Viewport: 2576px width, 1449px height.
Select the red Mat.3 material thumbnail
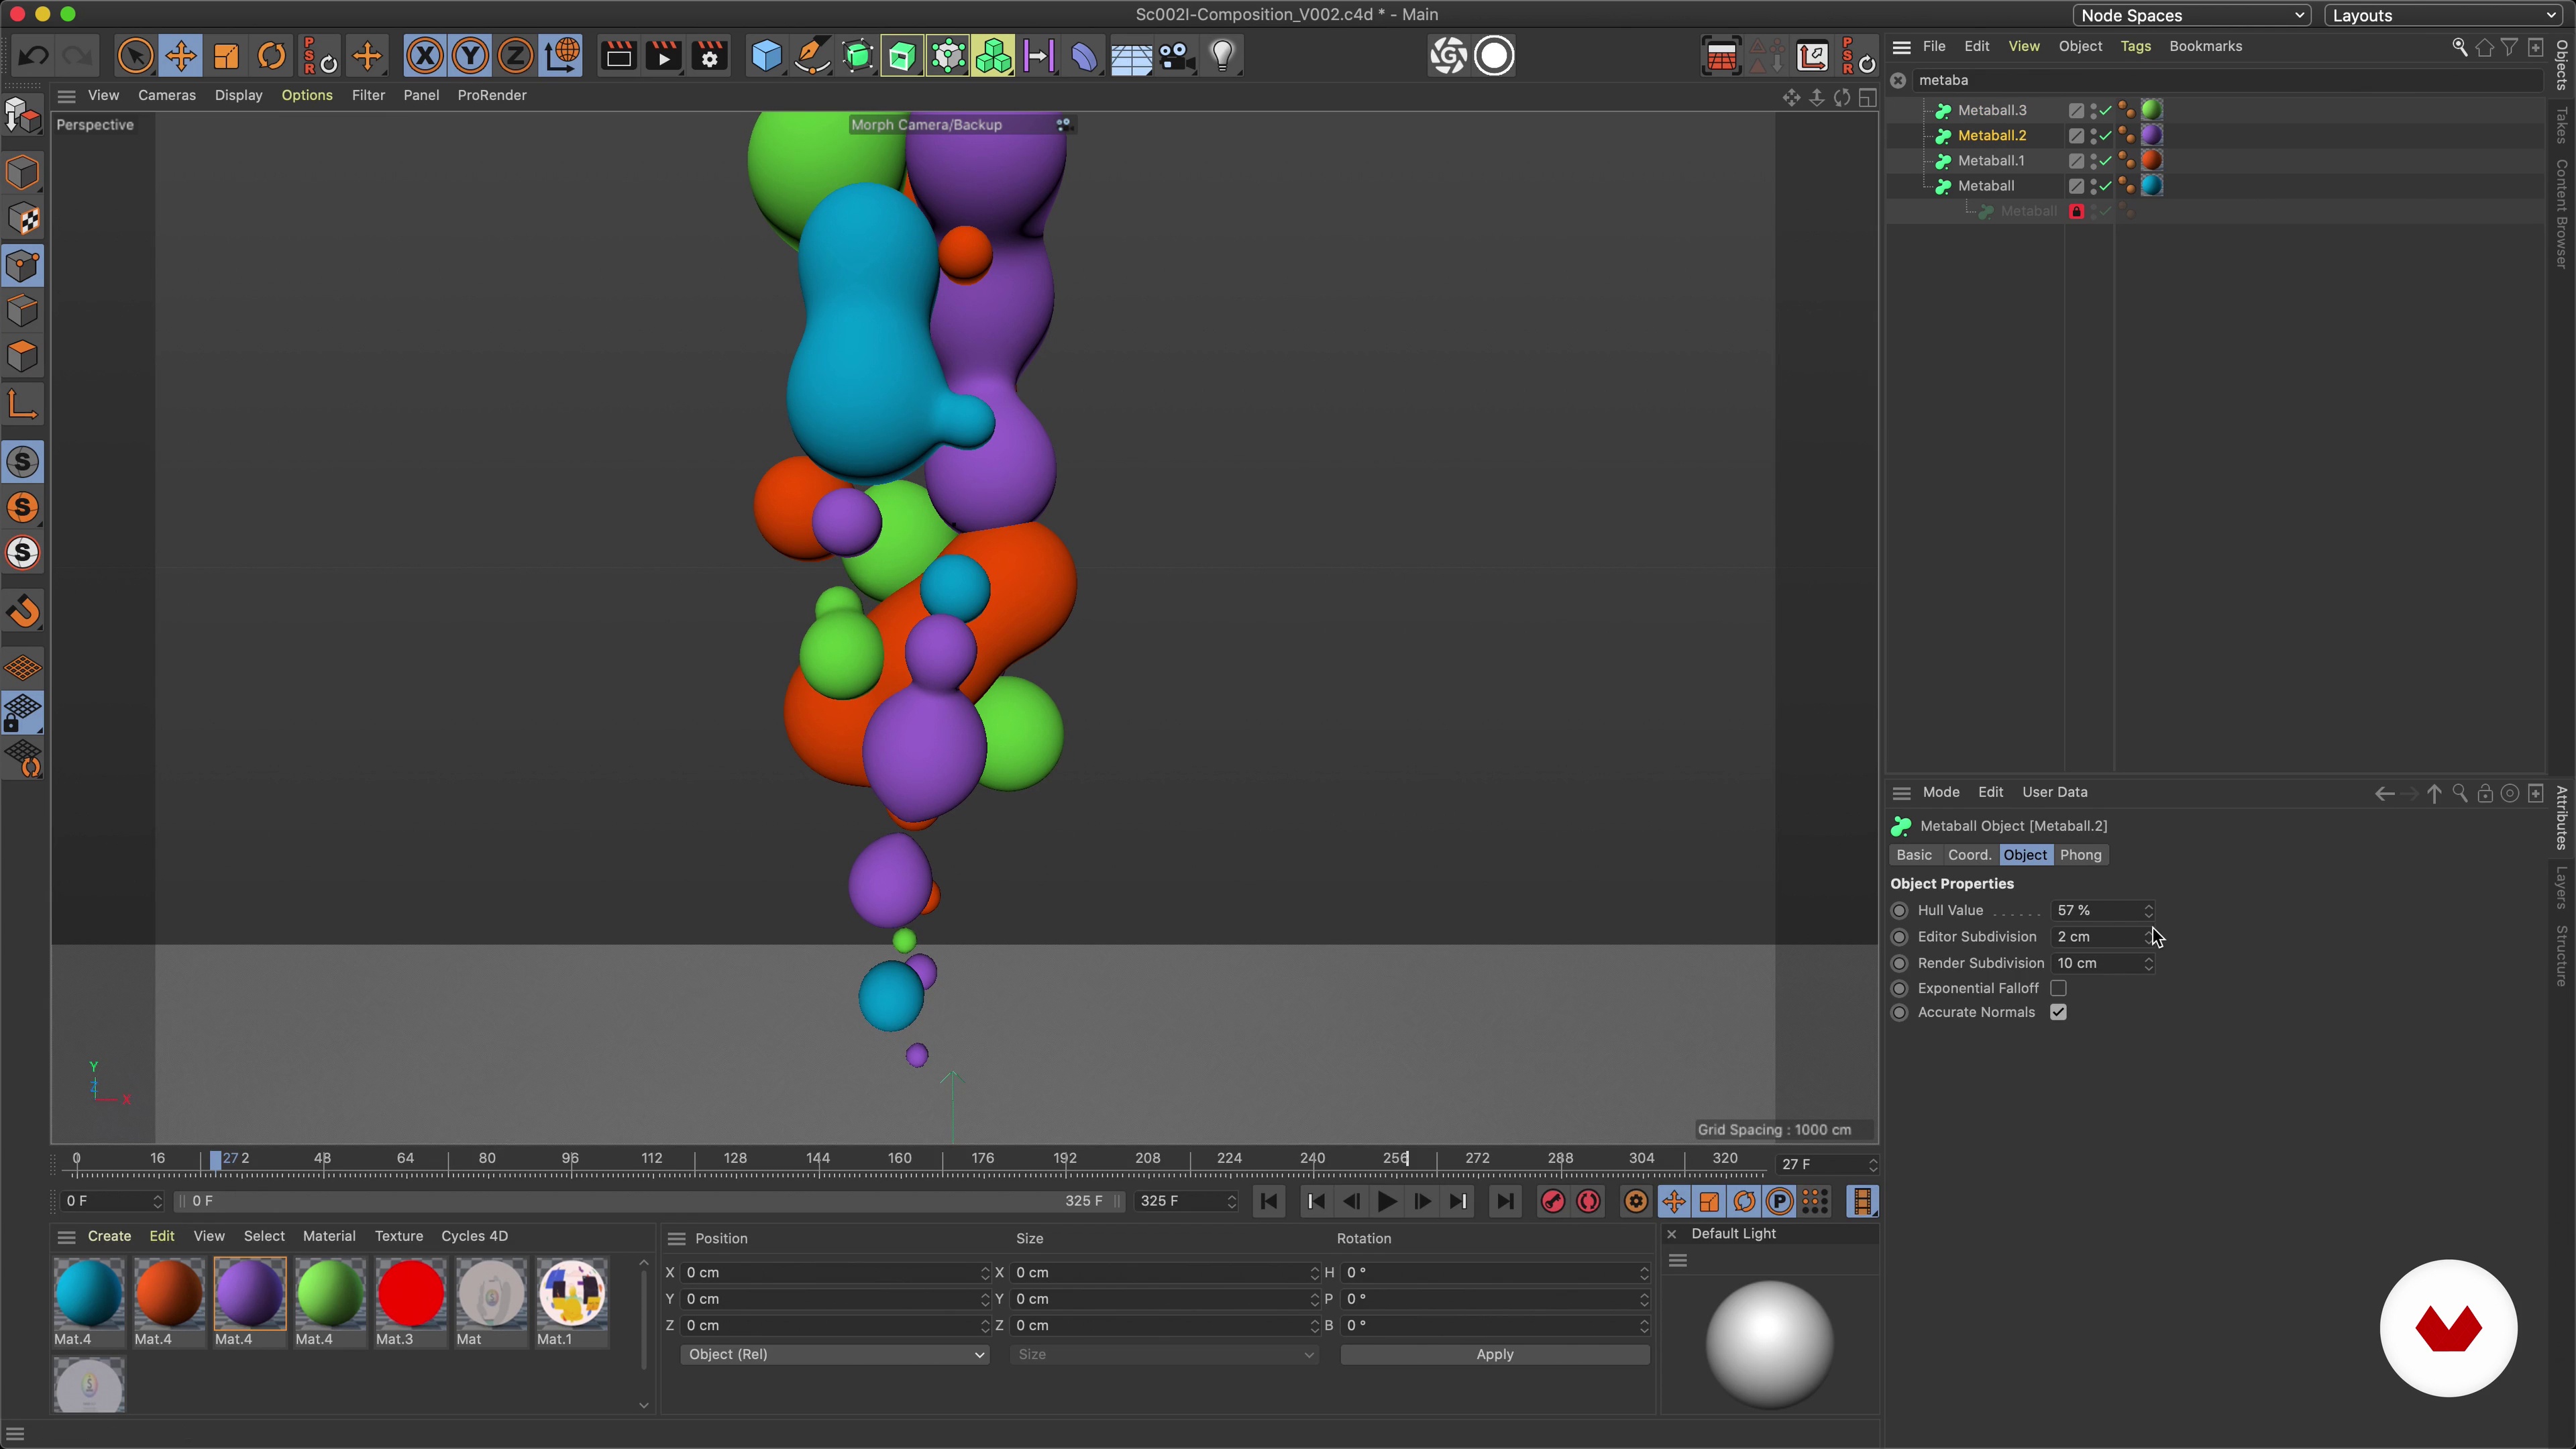(x=410, y=1293)
